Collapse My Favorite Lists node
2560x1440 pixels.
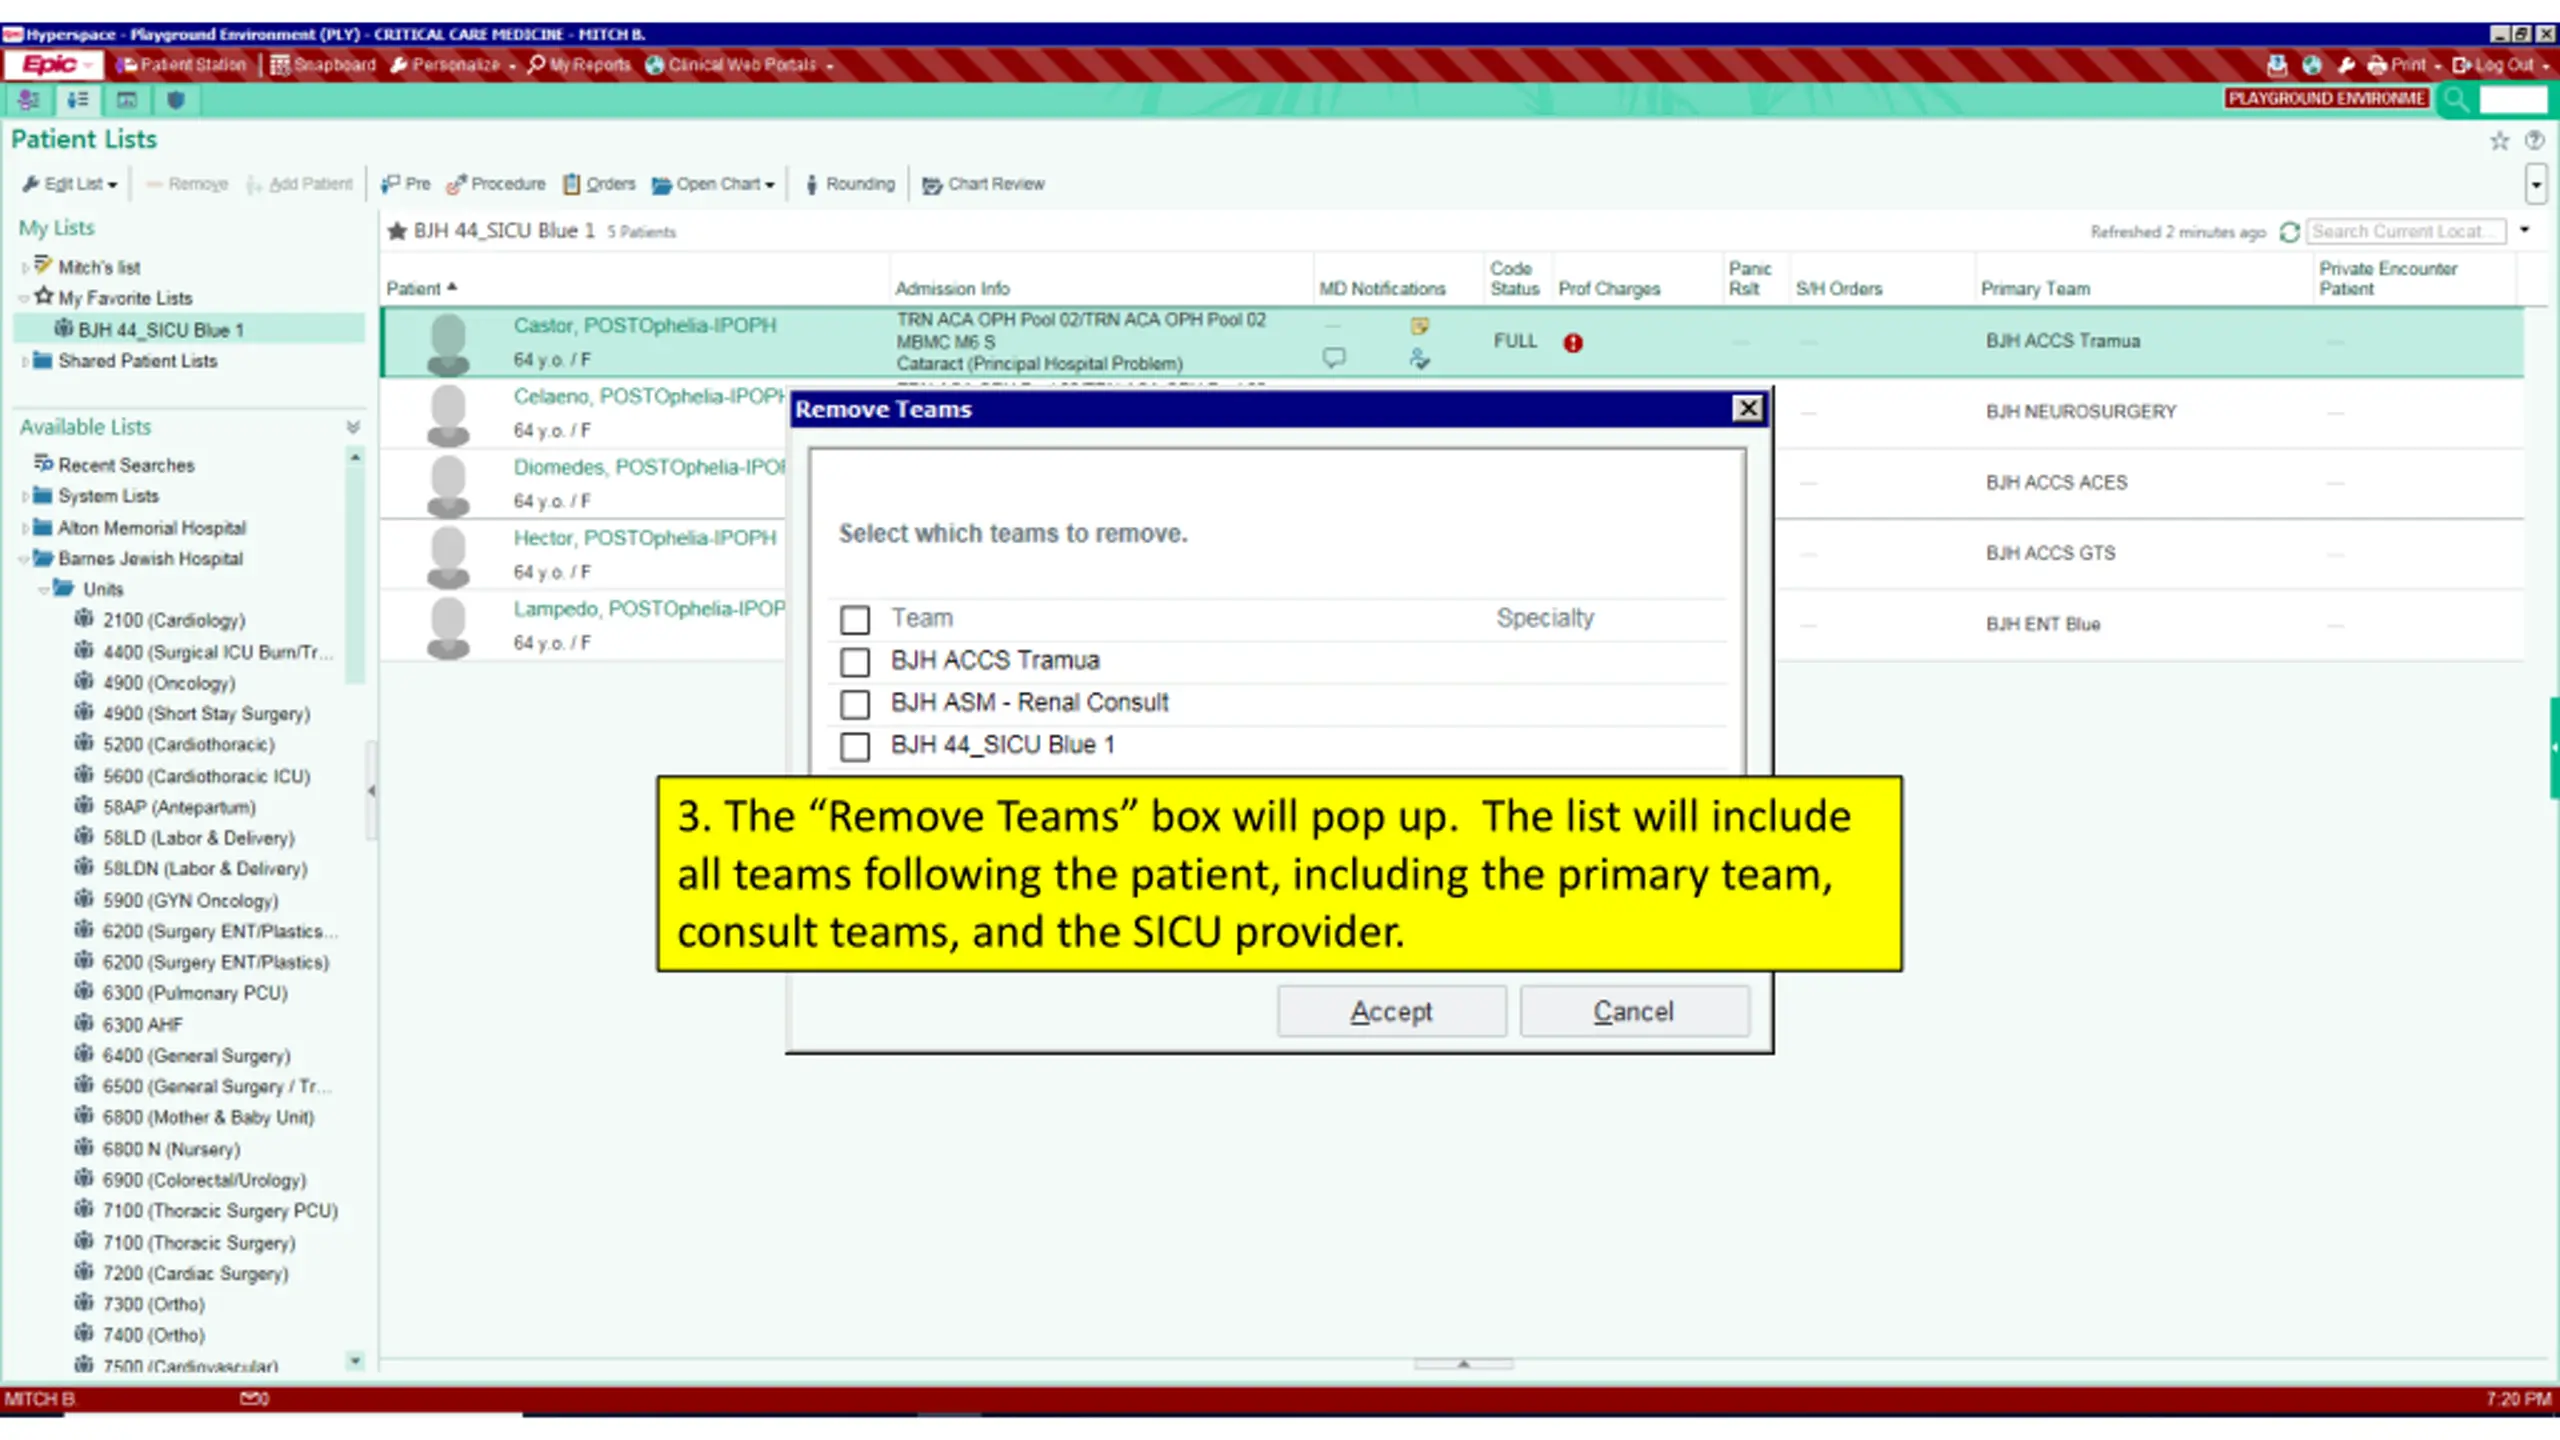[24, 298]
